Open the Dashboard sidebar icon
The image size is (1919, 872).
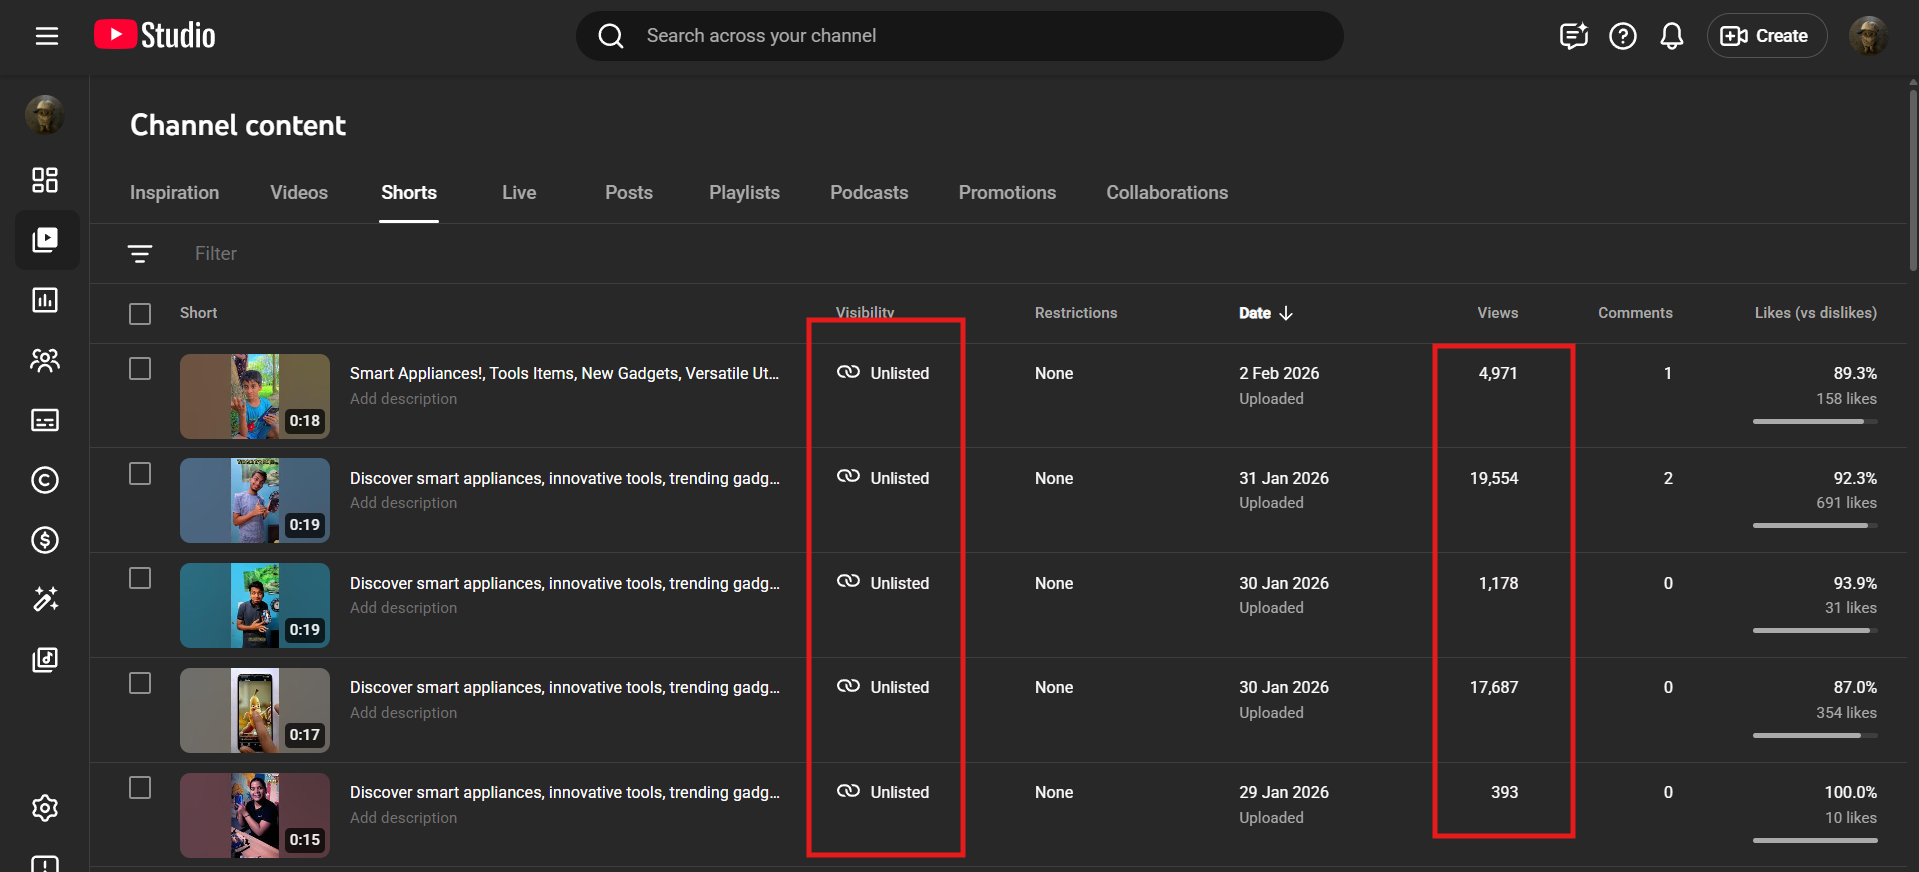tap(45, 180)
